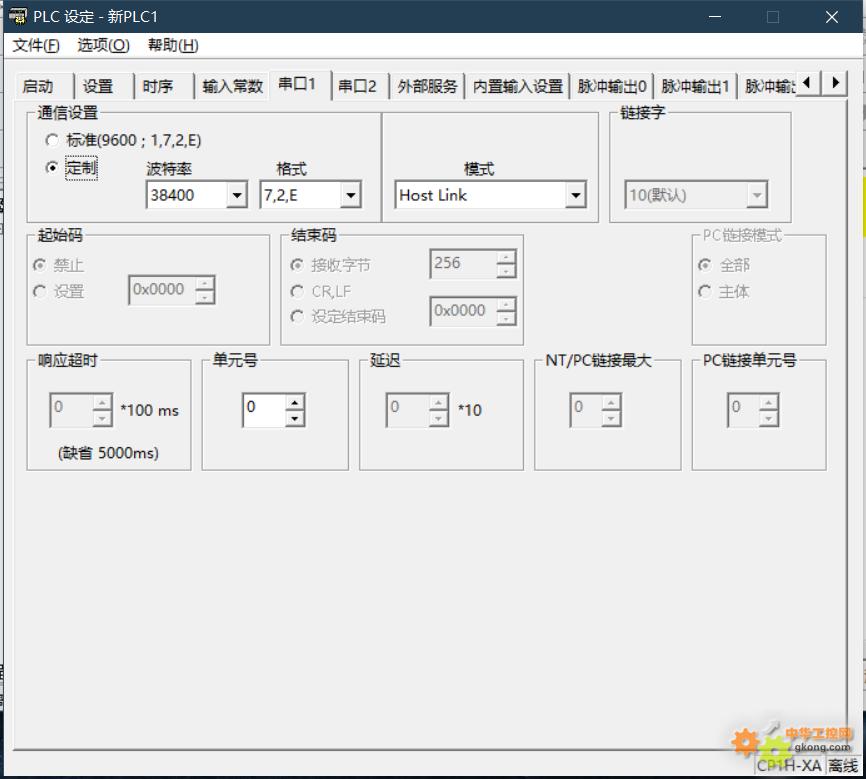Click the 起始码 0x0000 input field
The image size is (866, 779).
pyautogui.click(x=162, y=290)
